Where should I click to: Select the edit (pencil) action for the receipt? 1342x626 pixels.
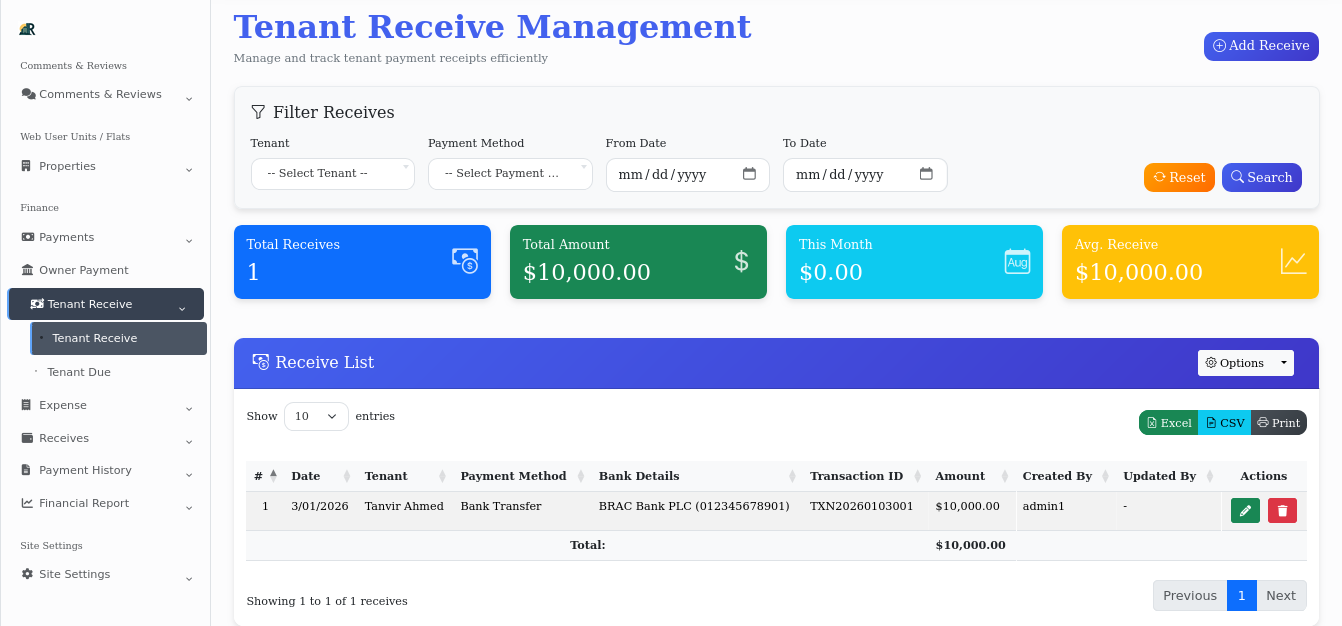1244,510
